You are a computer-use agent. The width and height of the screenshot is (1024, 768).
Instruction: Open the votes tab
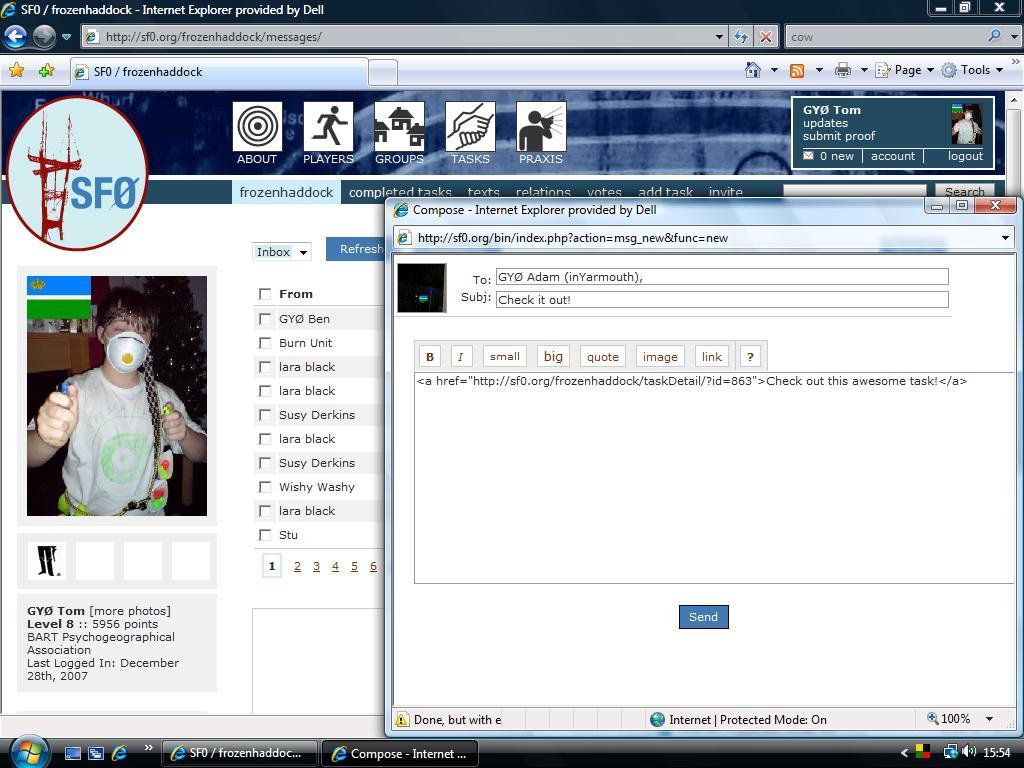(604, 192)
